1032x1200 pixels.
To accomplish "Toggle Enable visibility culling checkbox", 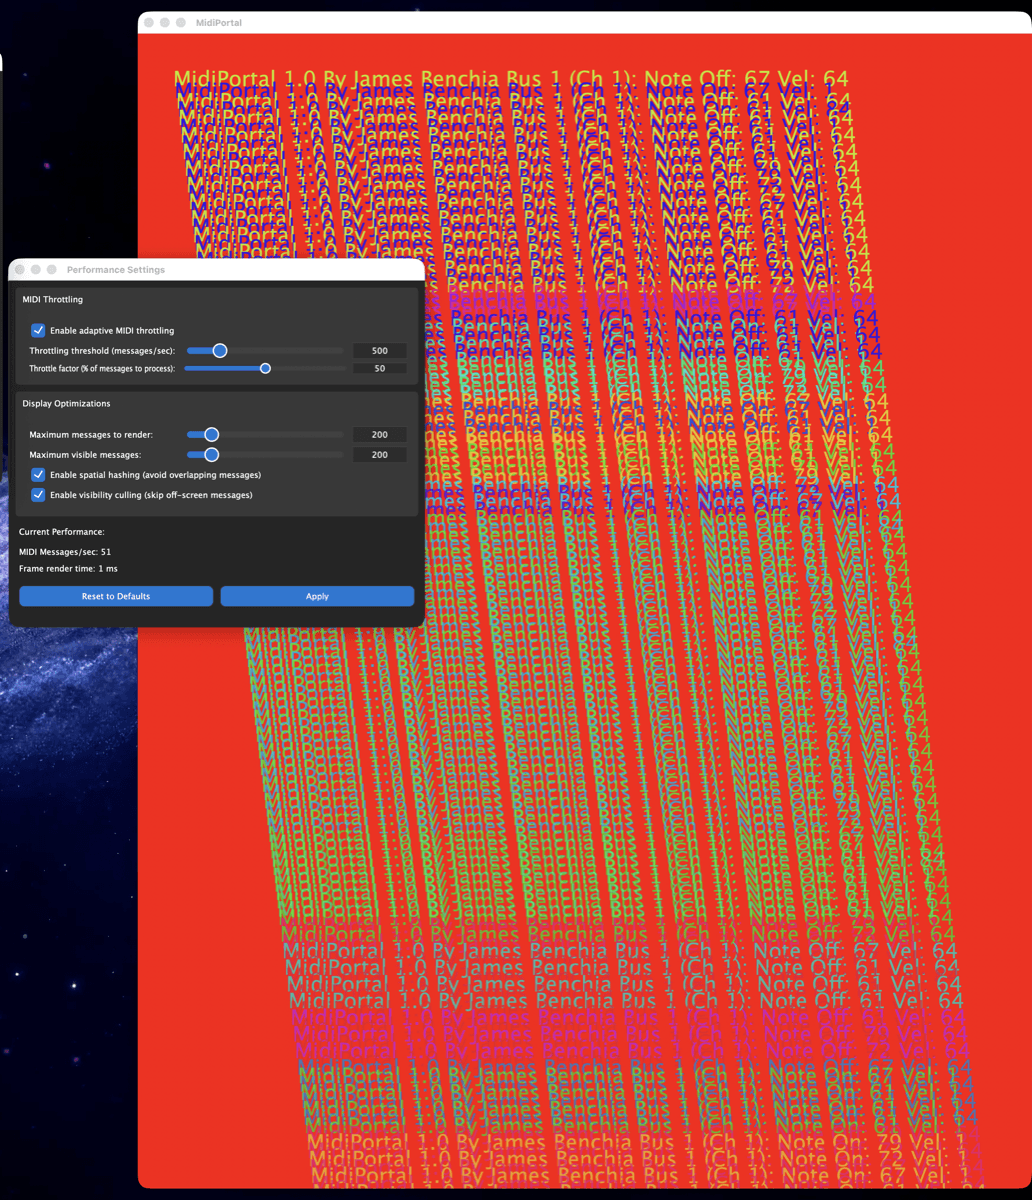I will tap(38, 495).
